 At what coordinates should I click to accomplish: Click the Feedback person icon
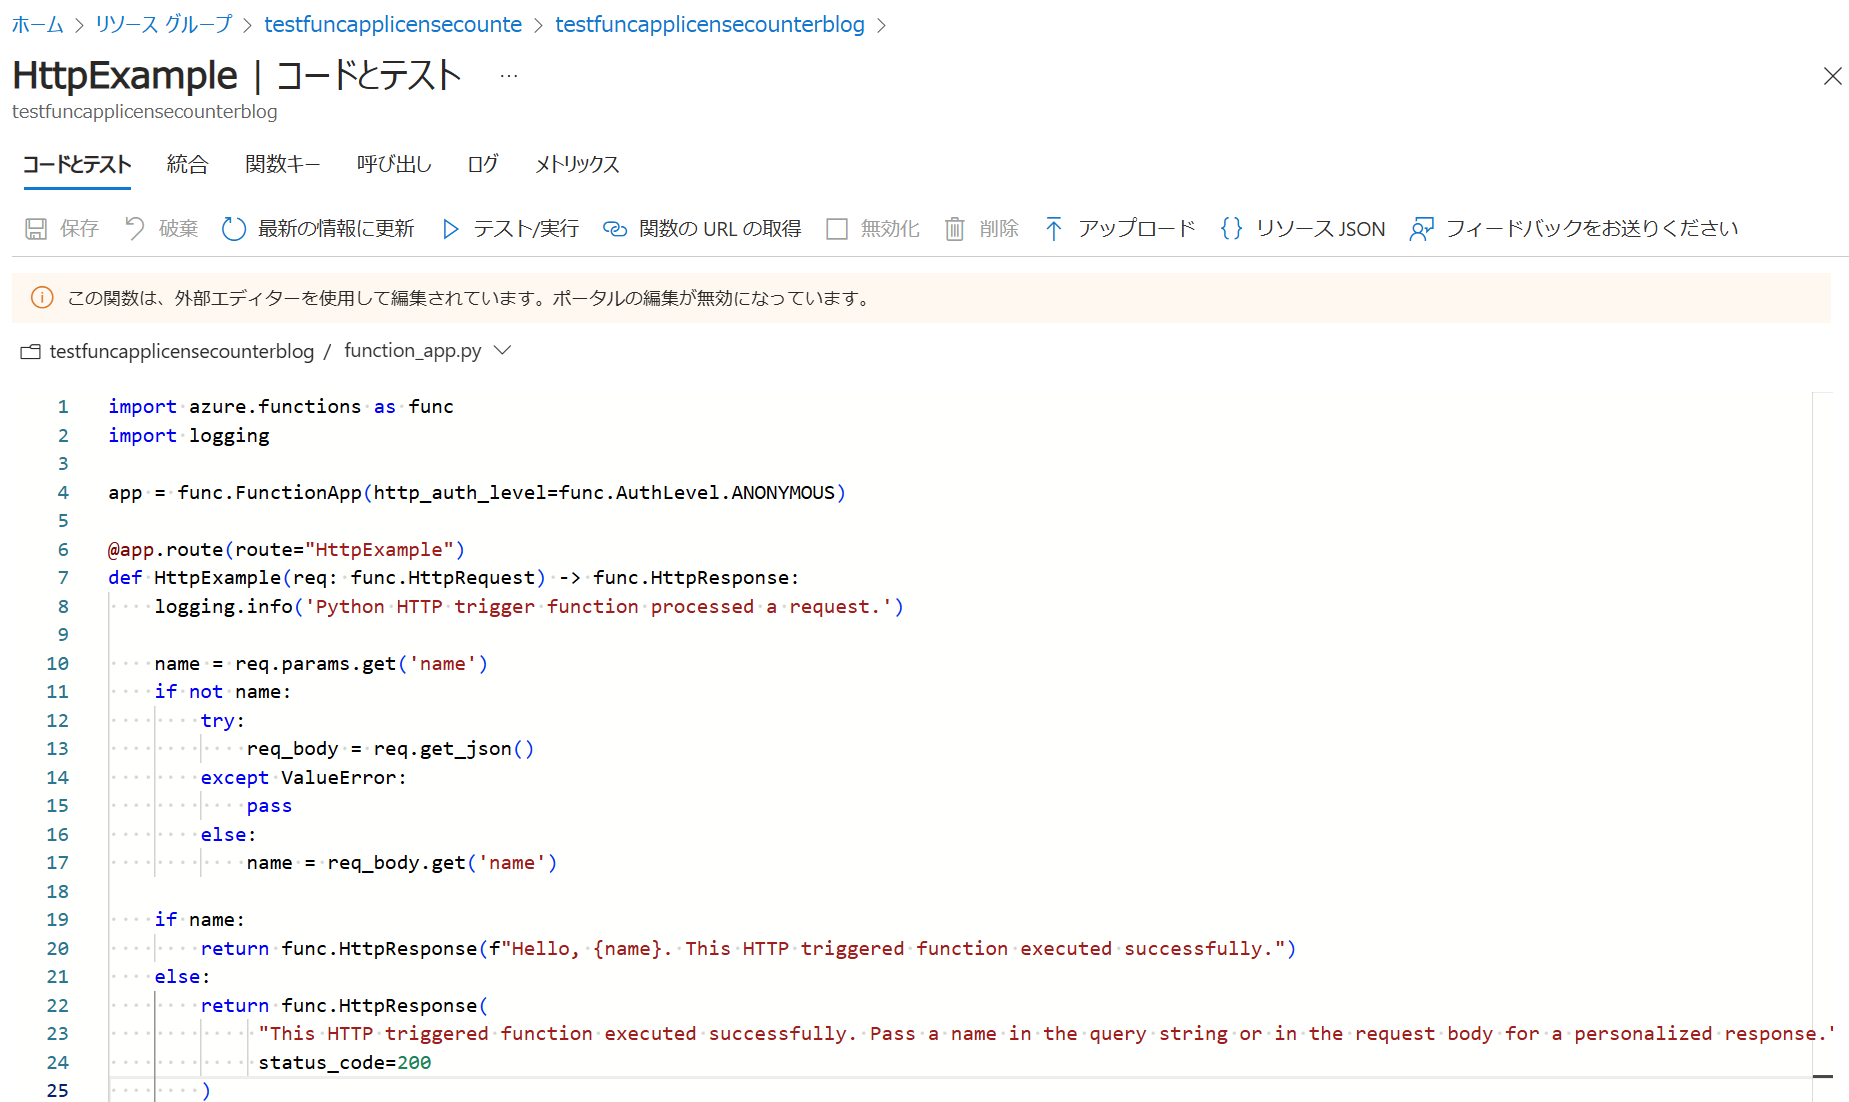point(1421,229)
